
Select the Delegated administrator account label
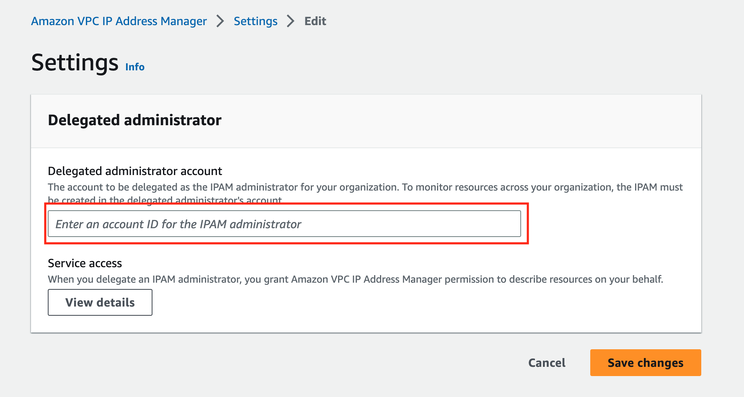point(135,171)
